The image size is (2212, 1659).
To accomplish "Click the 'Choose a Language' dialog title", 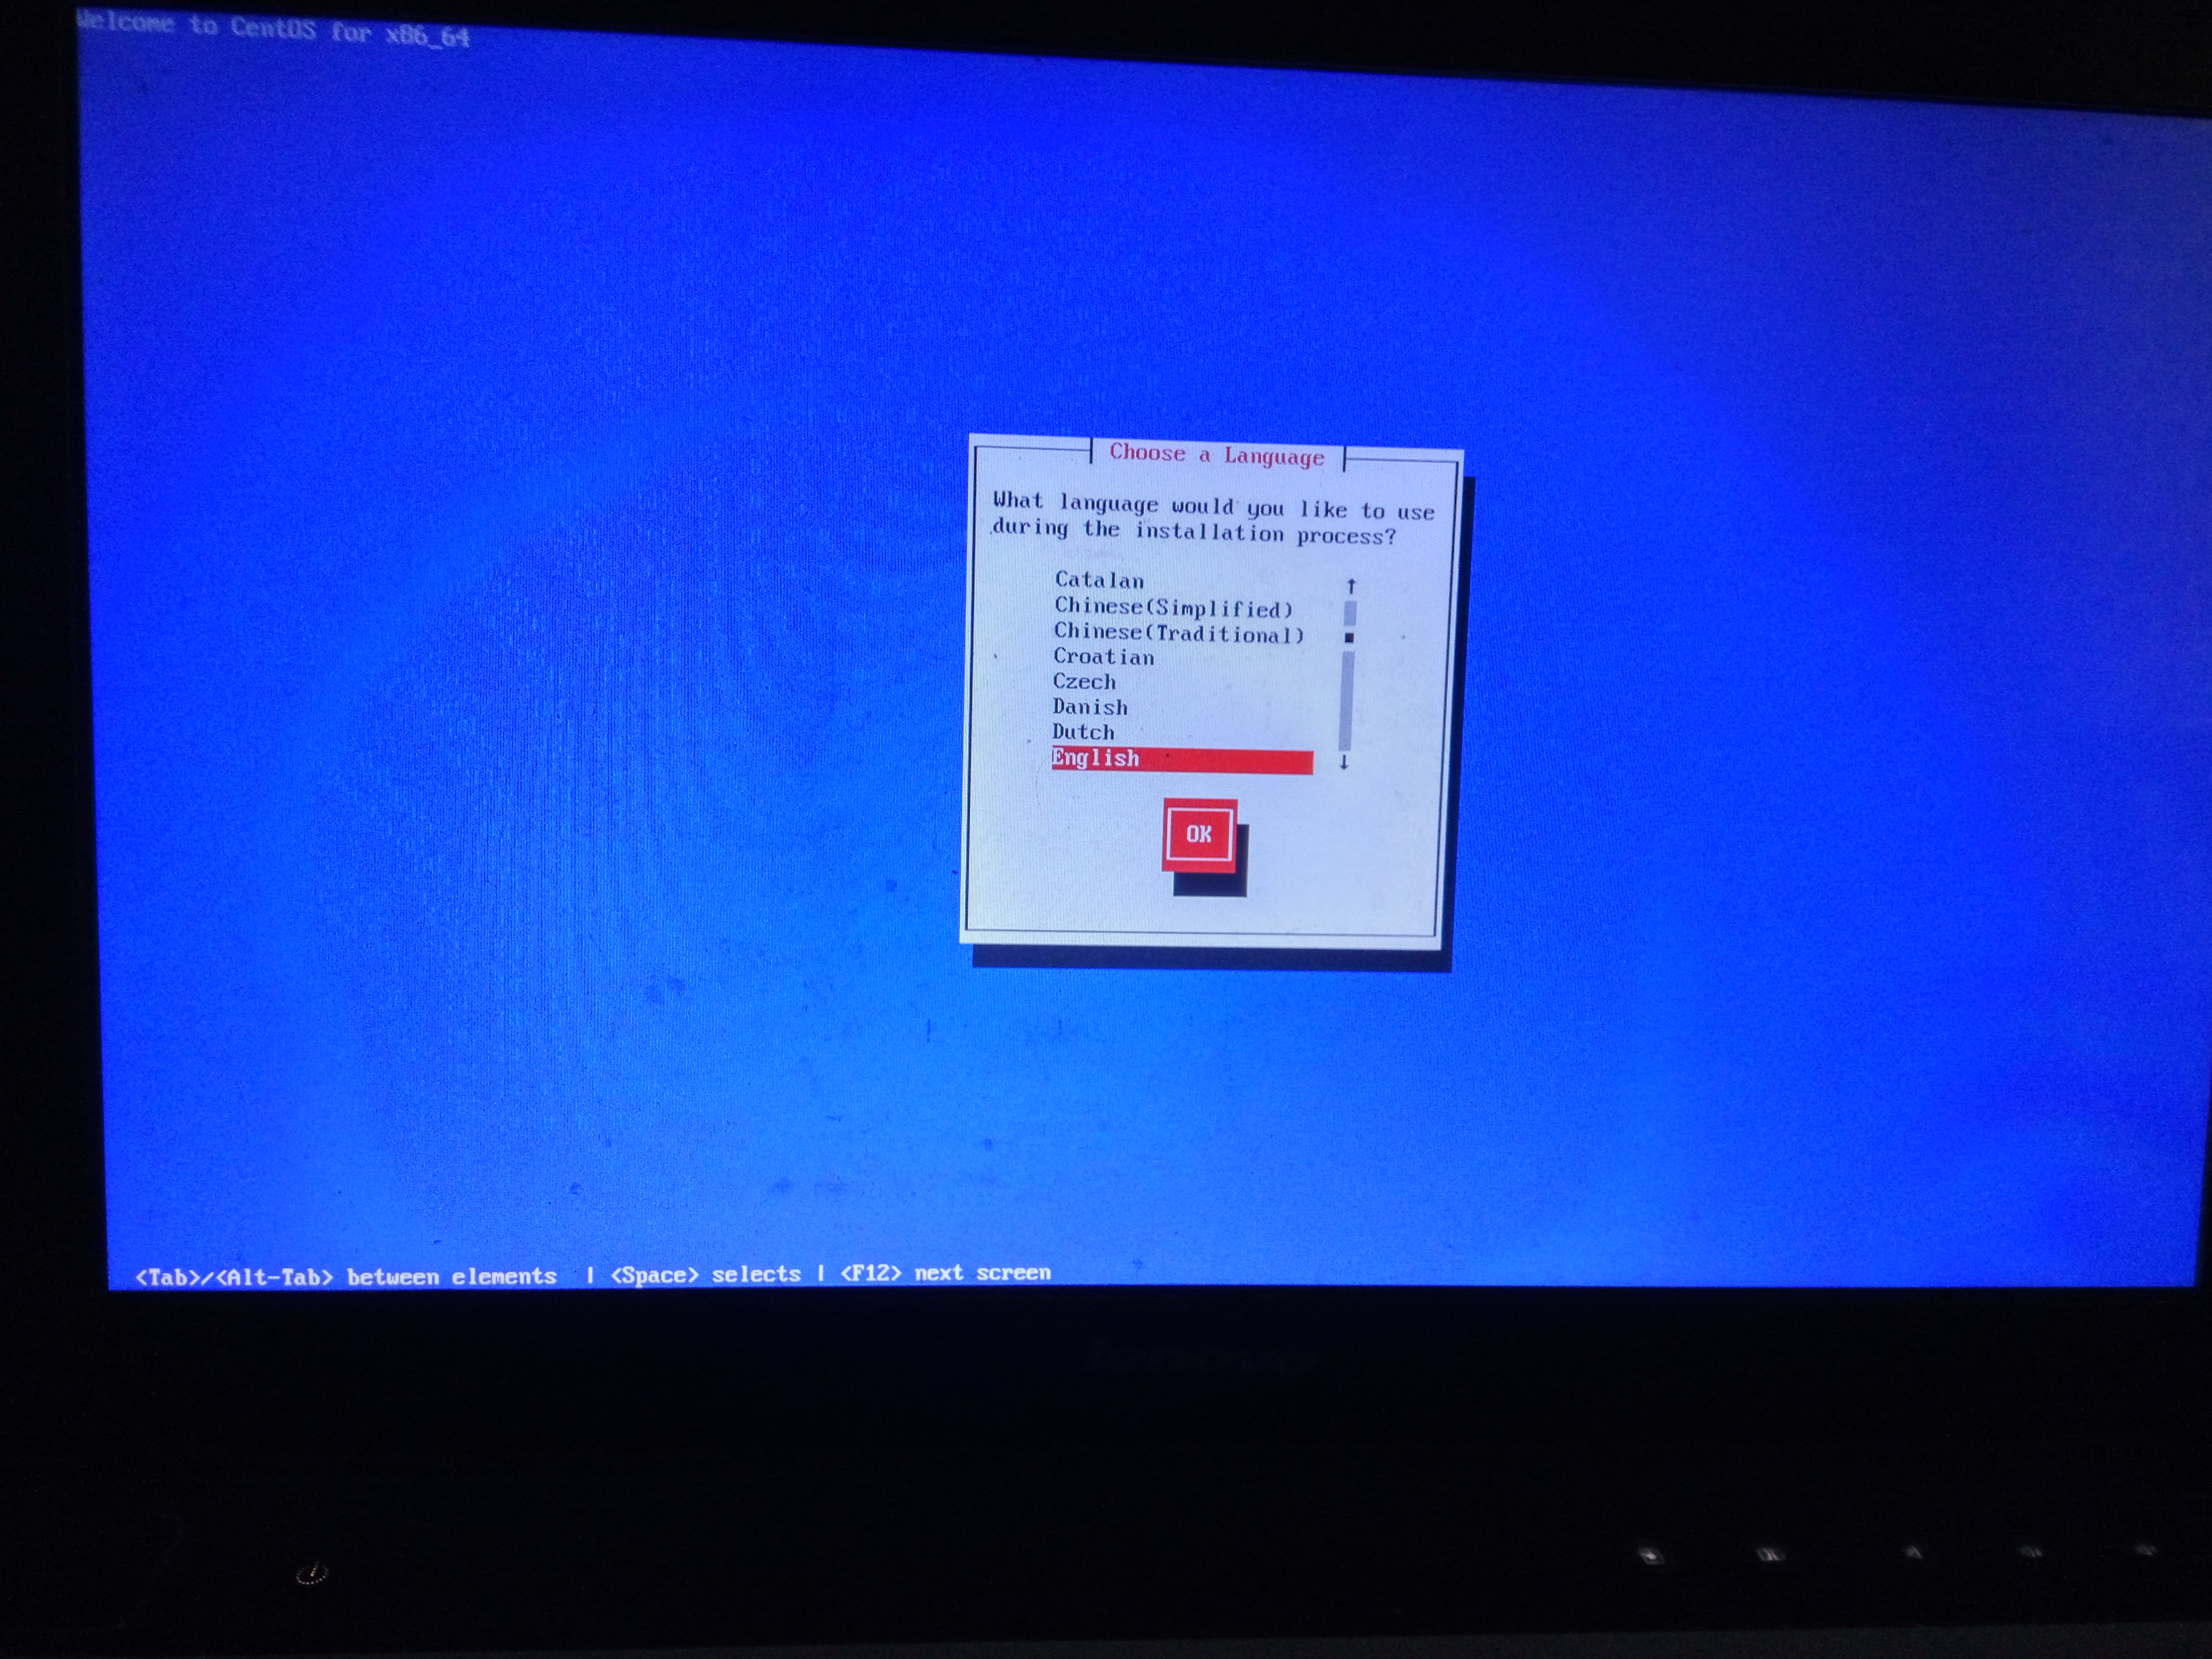I will (x=1216, y=455).
